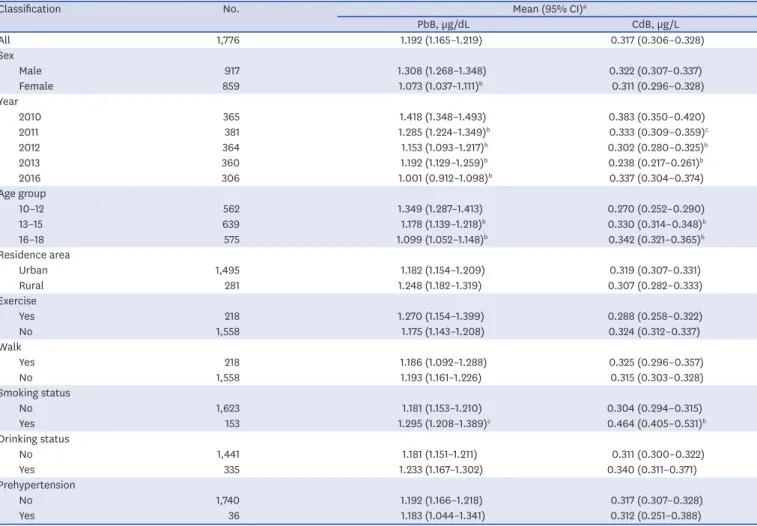Click the "Walk" category label
Screen dimensions: 757x526
click(x=11, y=347)
